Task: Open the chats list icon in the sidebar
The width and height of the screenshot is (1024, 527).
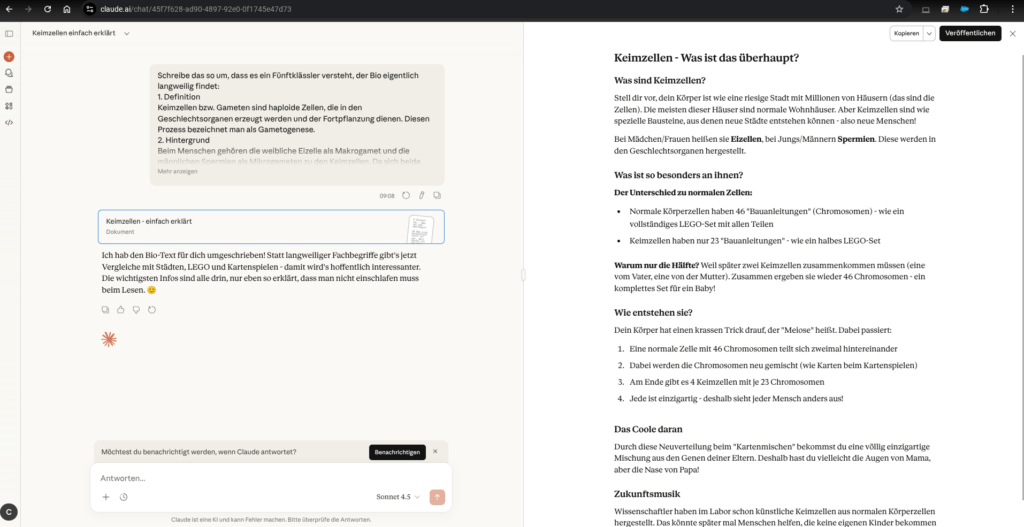Action: 9,73
